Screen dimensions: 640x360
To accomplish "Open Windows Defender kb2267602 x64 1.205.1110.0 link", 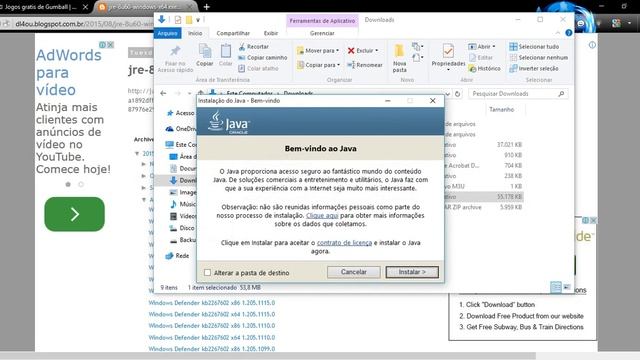I will pos(211,338).
